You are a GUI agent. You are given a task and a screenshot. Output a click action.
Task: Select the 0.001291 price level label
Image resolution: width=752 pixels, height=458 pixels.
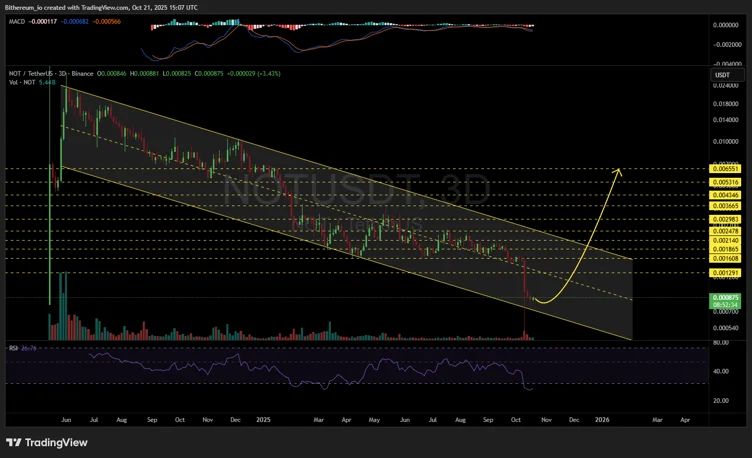[x=721, y=272]
